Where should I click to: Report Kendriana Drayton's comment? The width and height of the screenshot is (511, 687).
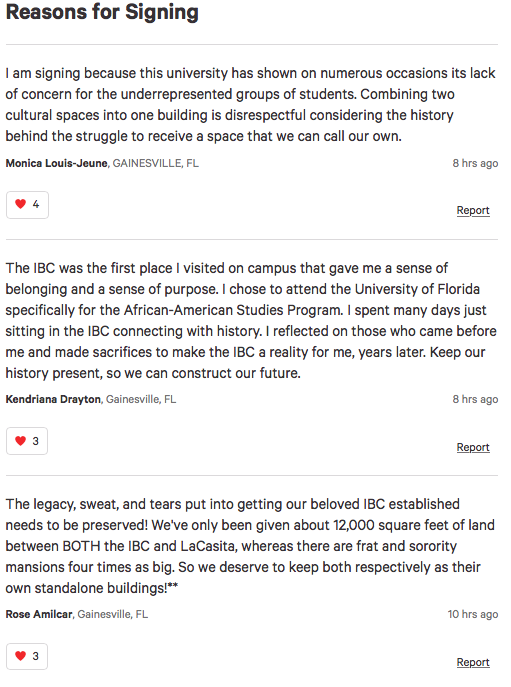point(473,447)
